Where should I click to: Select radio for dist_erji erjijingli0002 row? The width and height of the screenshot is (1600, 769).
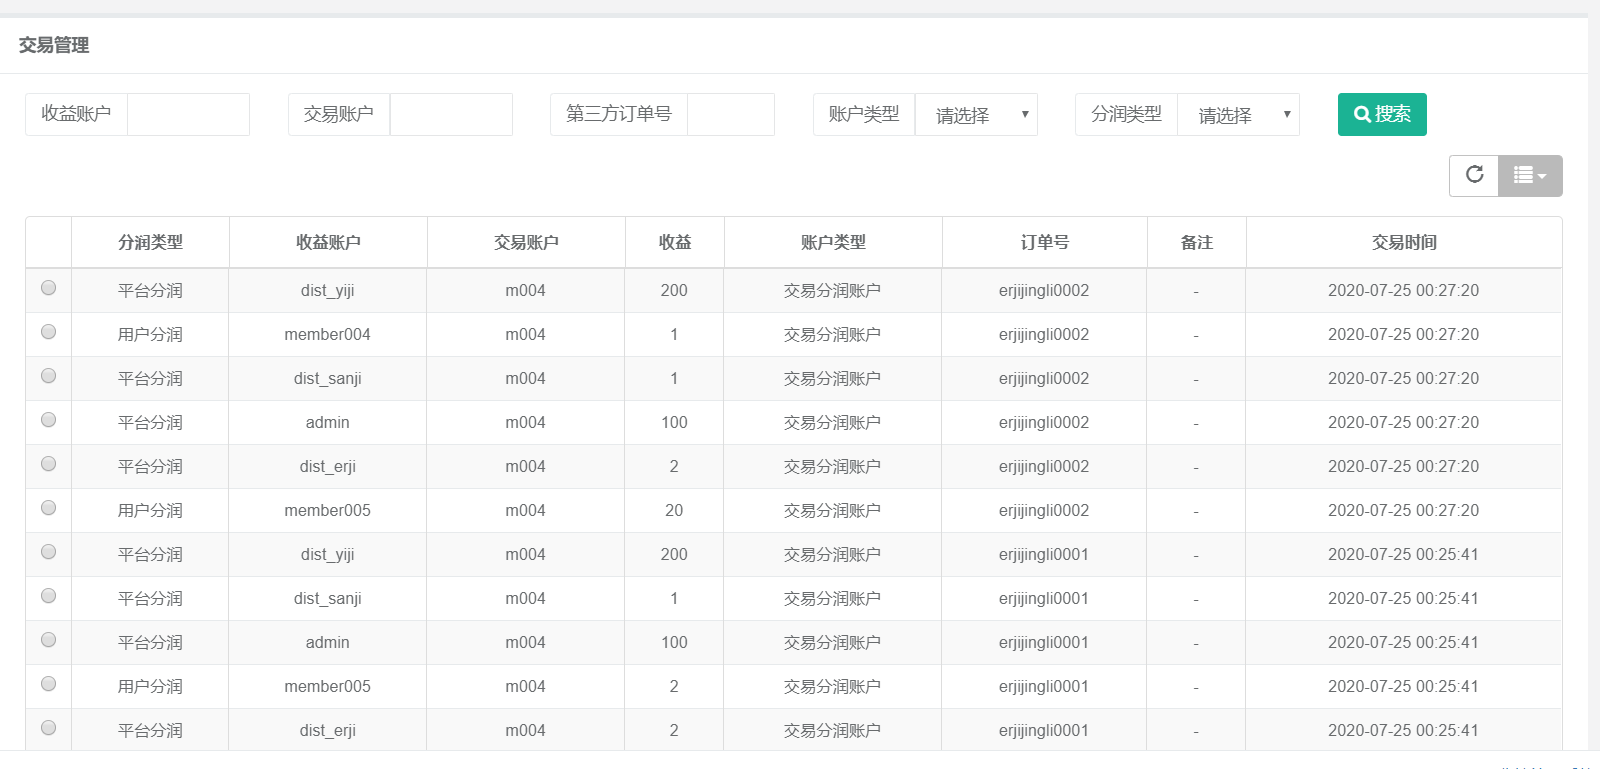pos(48,464)
